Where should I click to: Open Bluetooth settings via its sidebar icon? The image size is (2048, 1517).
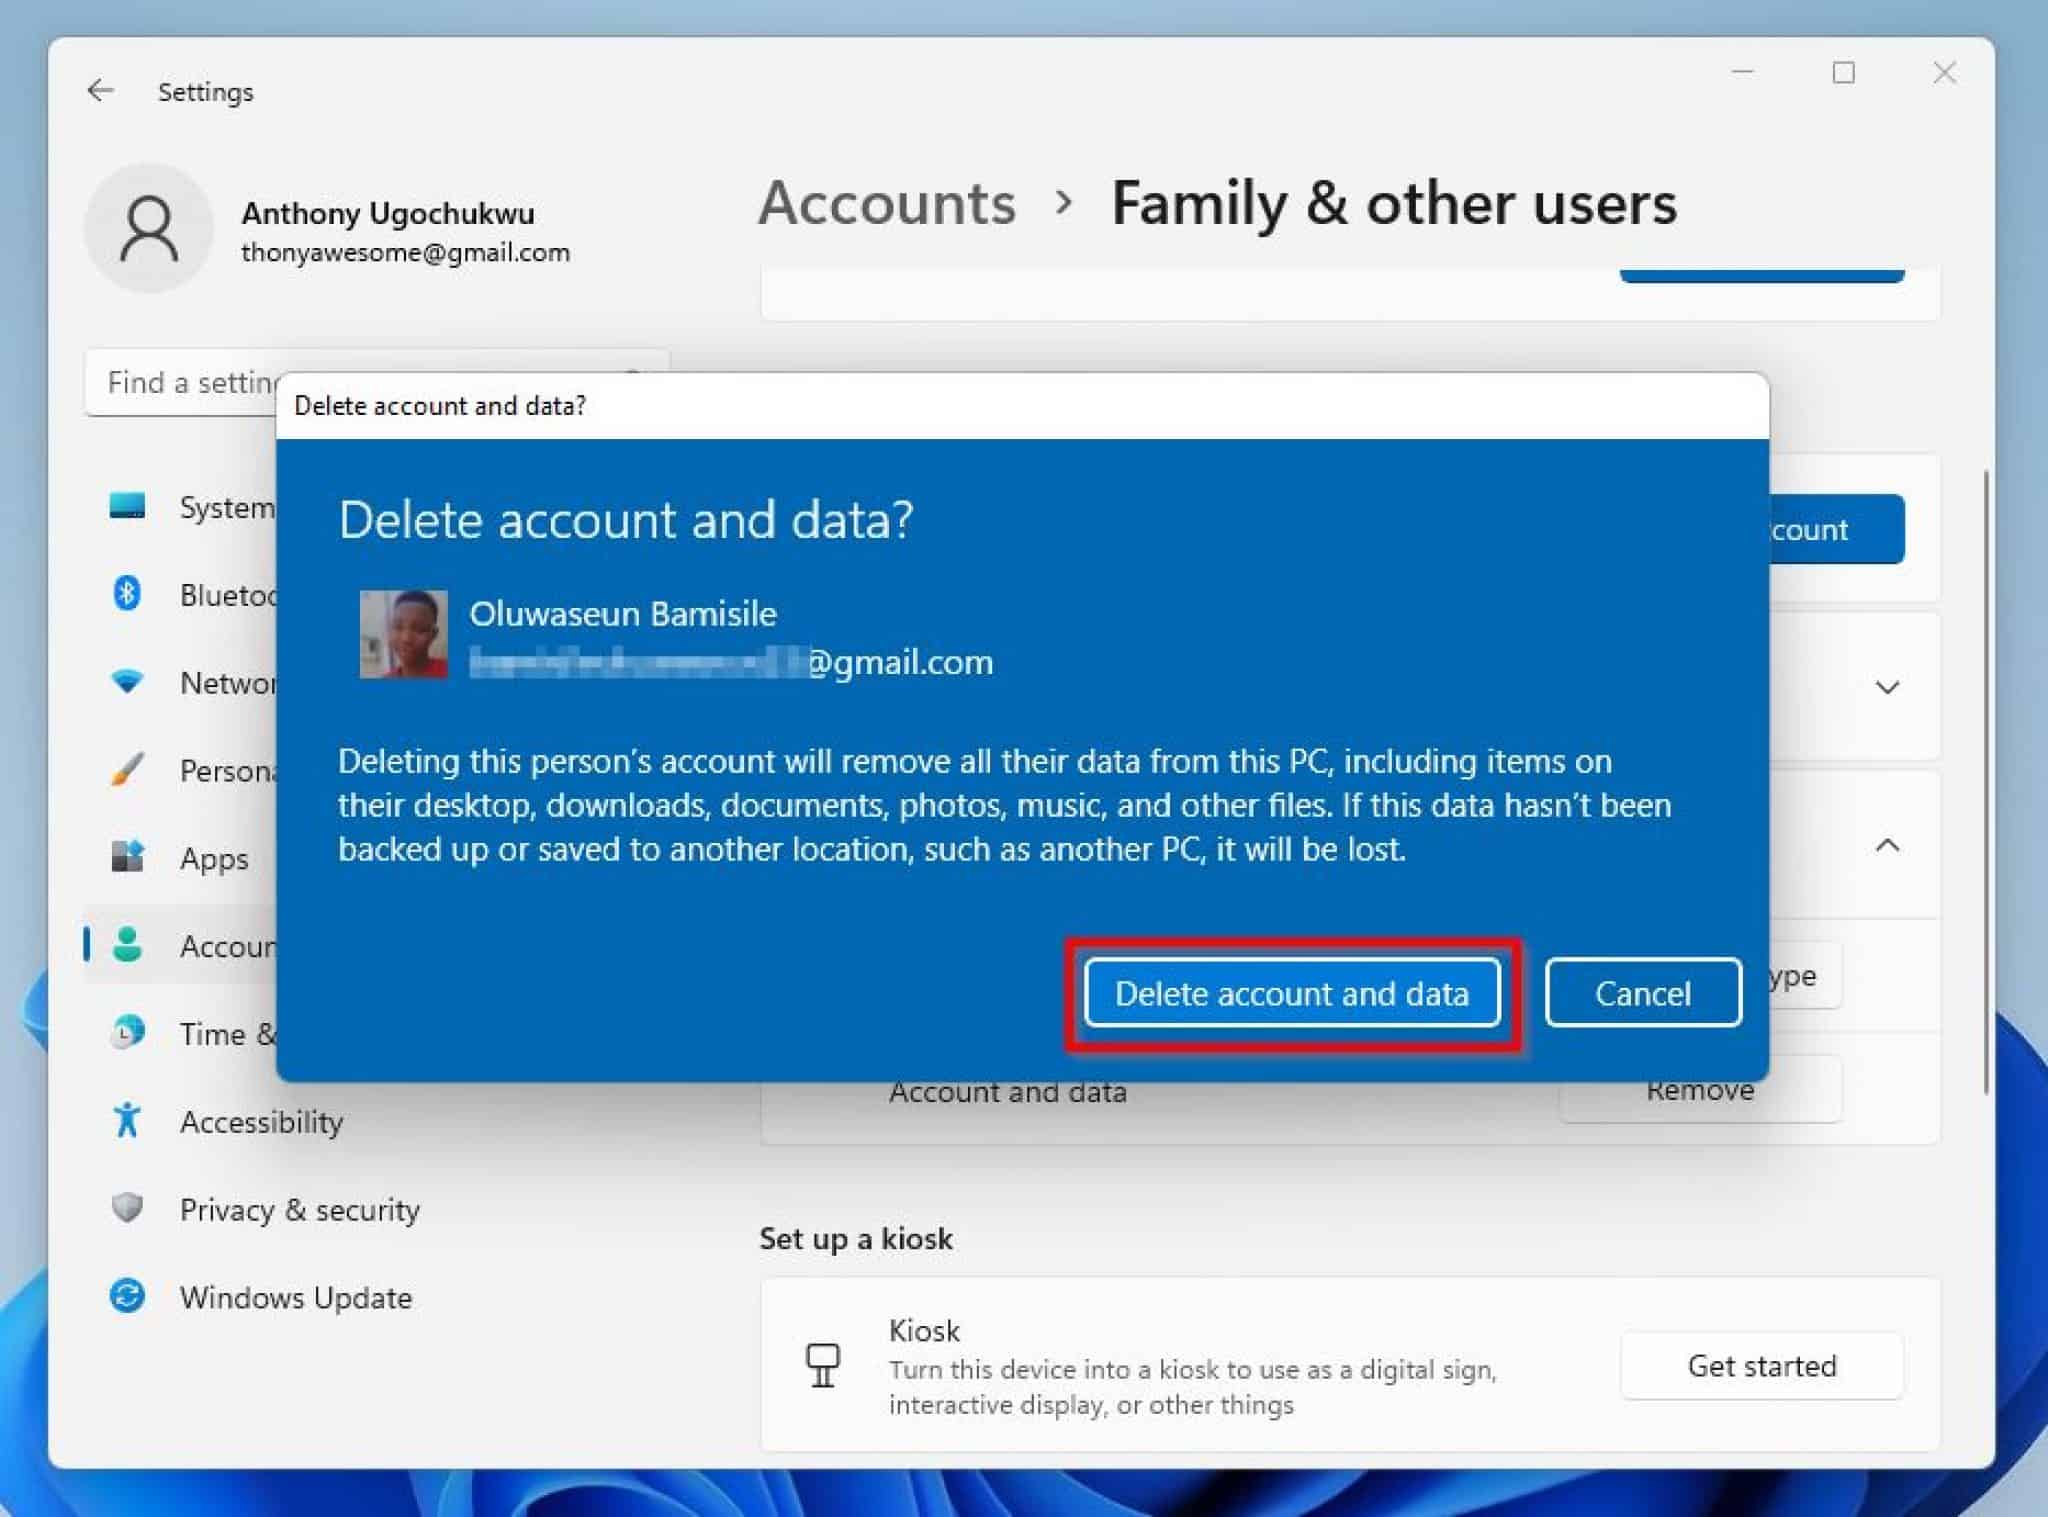[x=128, y=594]
